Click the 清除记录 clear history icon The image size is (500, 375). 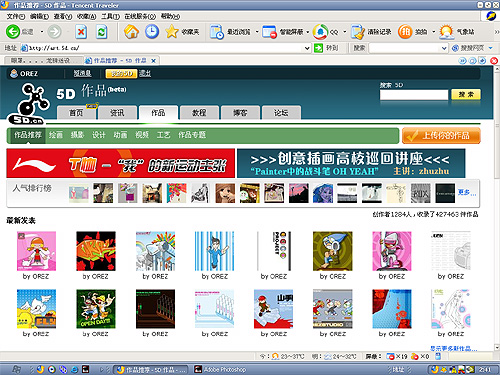[358, 32]
